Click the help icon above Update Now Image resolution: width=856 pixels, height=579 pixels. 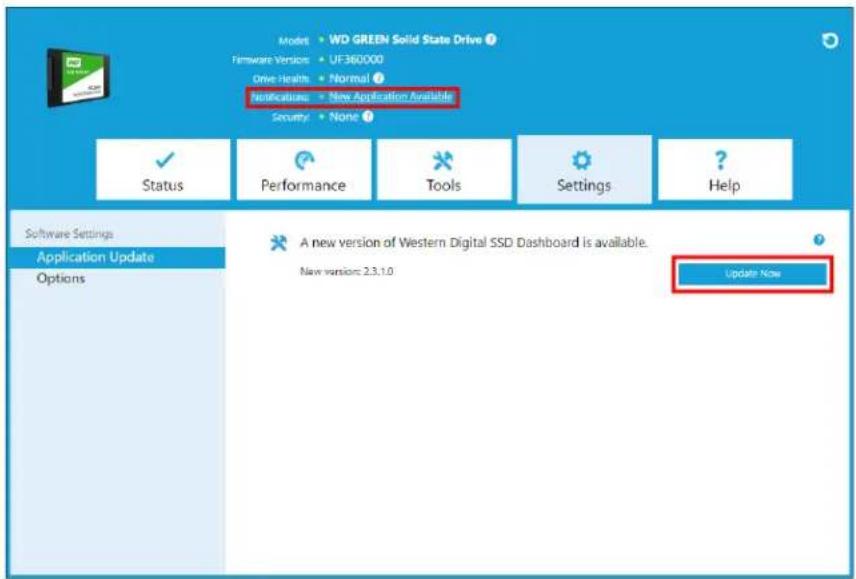(x=819, y=240)
